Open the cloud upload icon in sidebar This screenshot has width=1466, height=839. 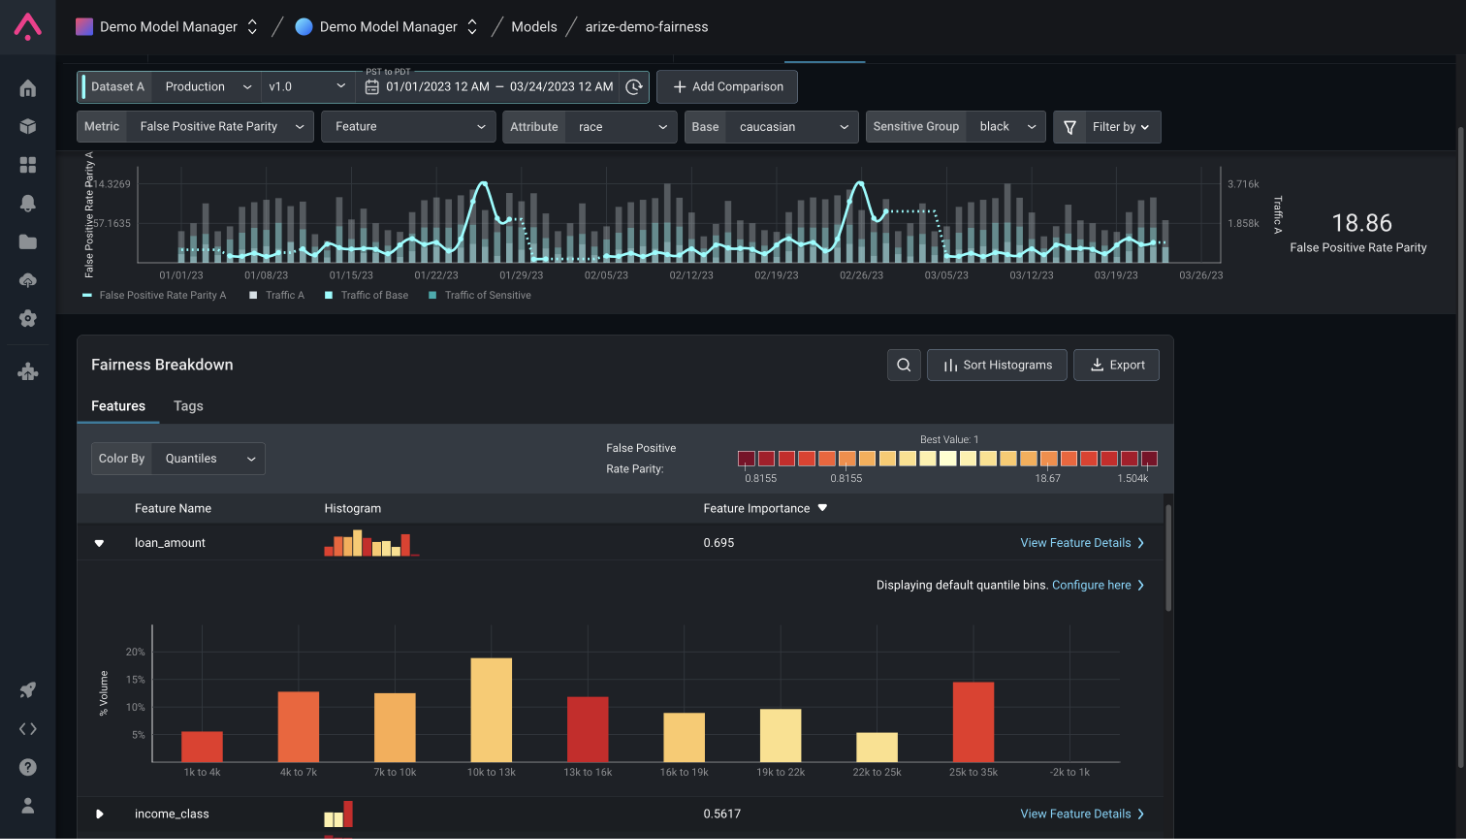(x=28, y=280)
